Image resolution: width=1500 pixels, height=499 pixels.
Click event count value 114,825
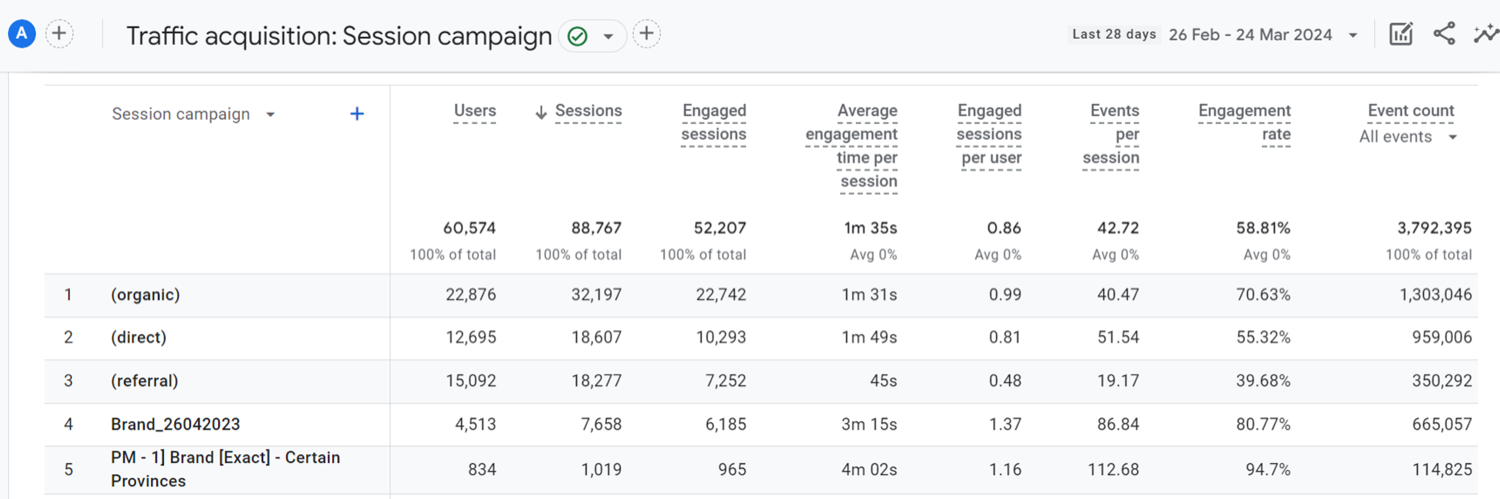coord(1442,469)
